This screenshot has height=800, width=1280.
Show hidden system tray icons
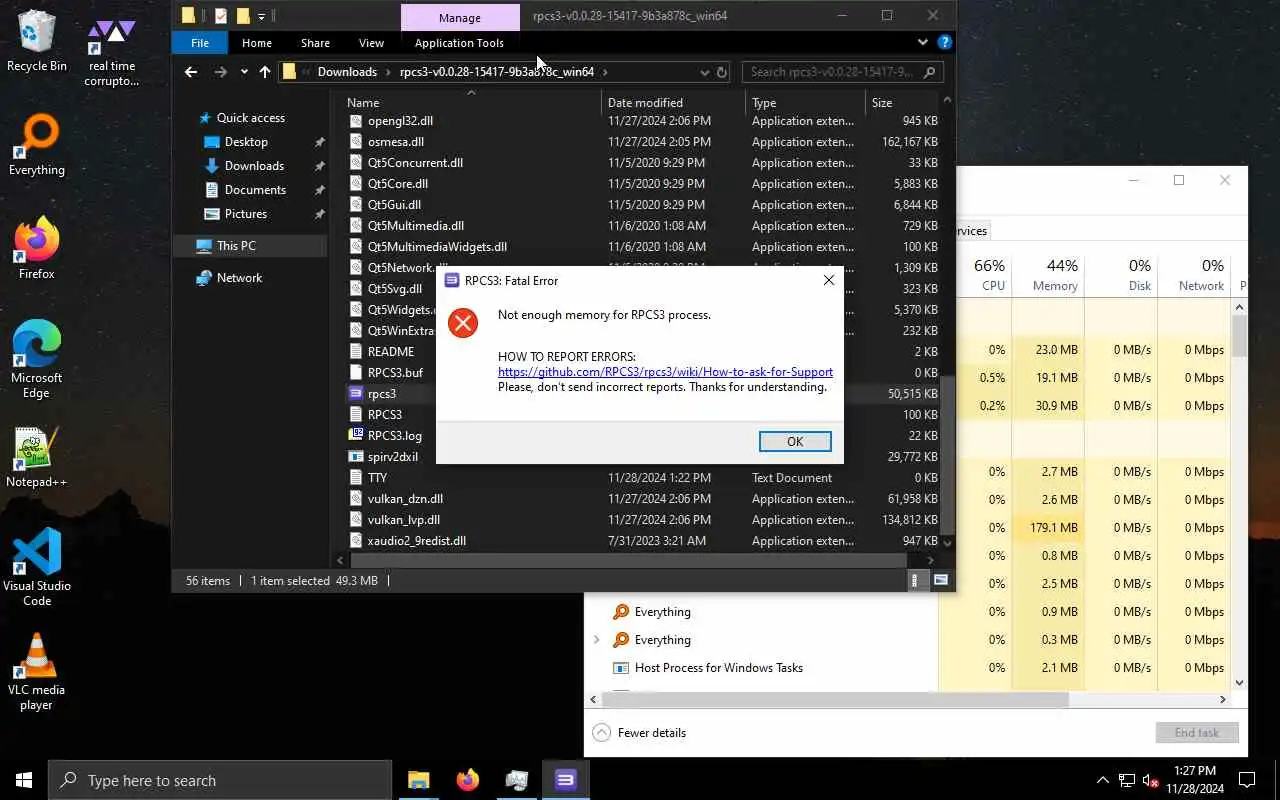pyautogui.click(x=1103, y=780)
